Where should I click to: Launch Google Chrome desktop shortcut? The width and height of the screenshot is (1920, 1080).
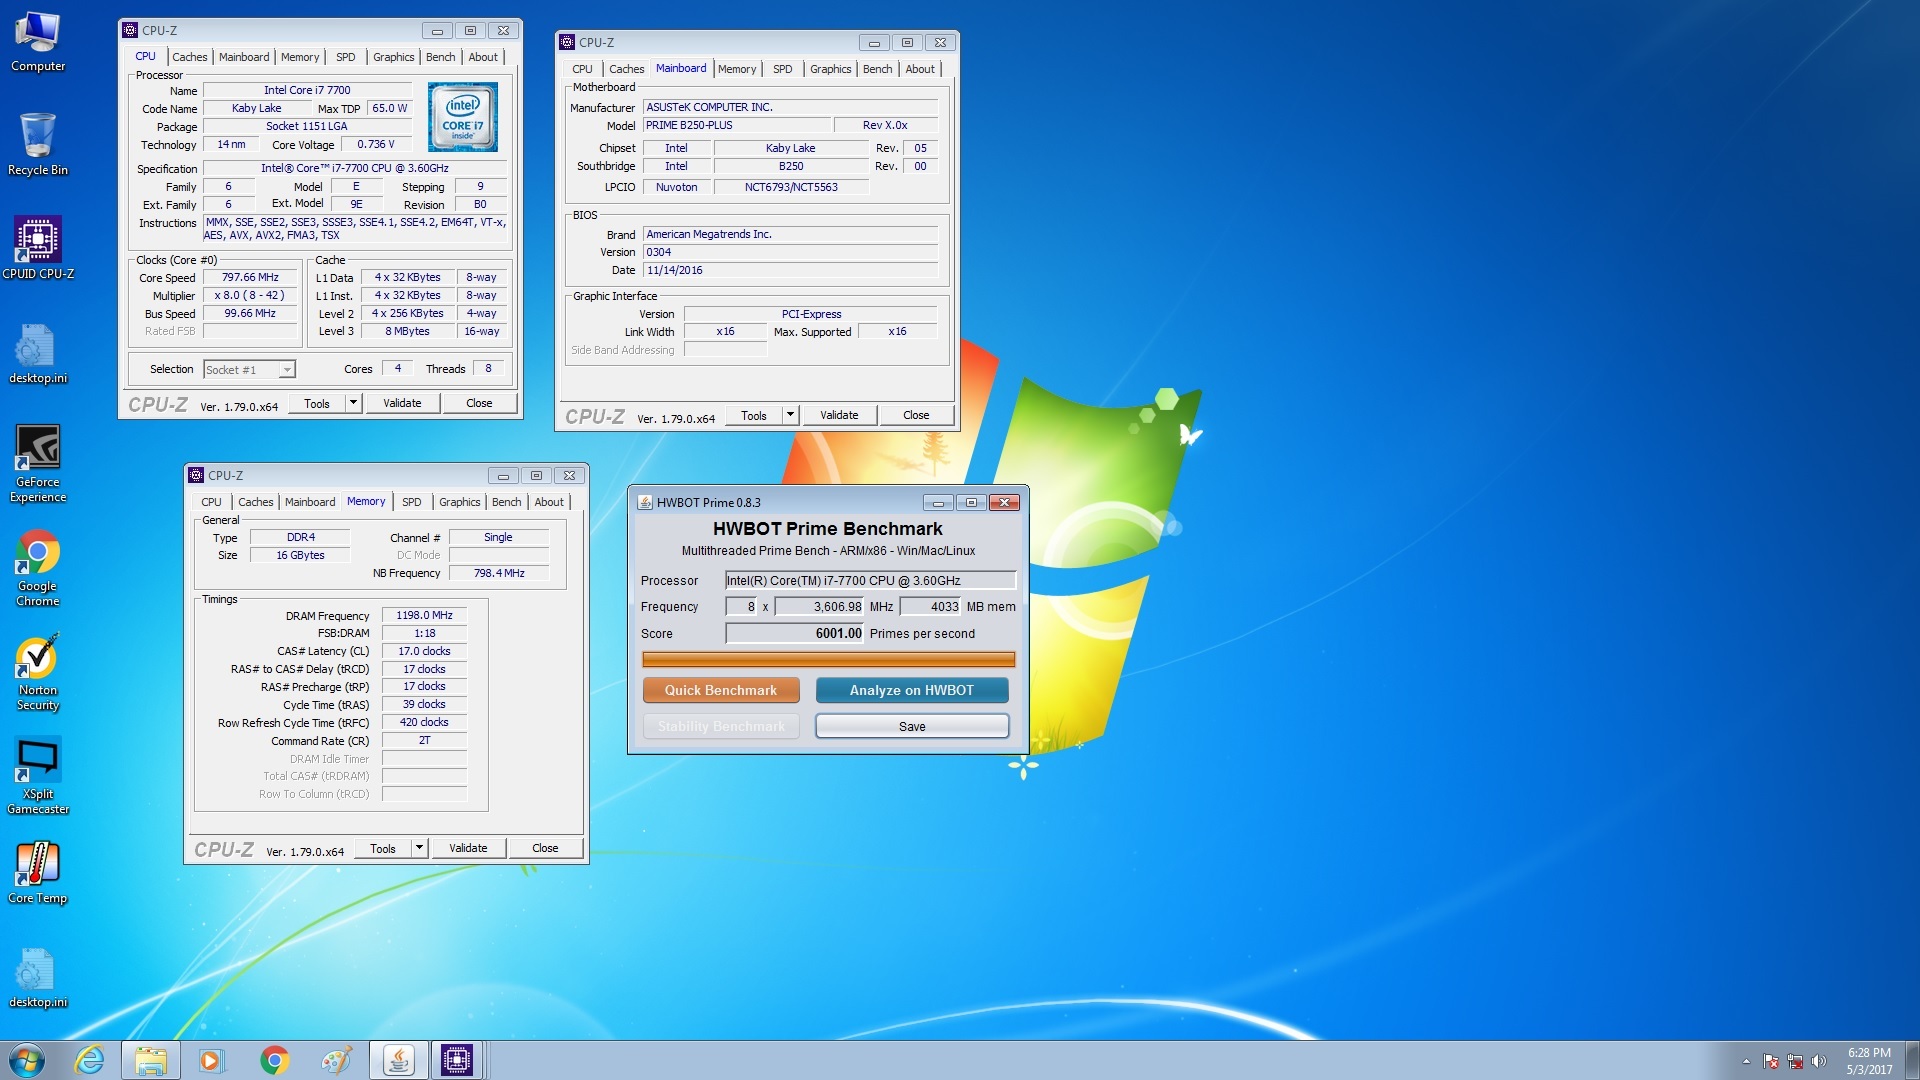point(38,567)
